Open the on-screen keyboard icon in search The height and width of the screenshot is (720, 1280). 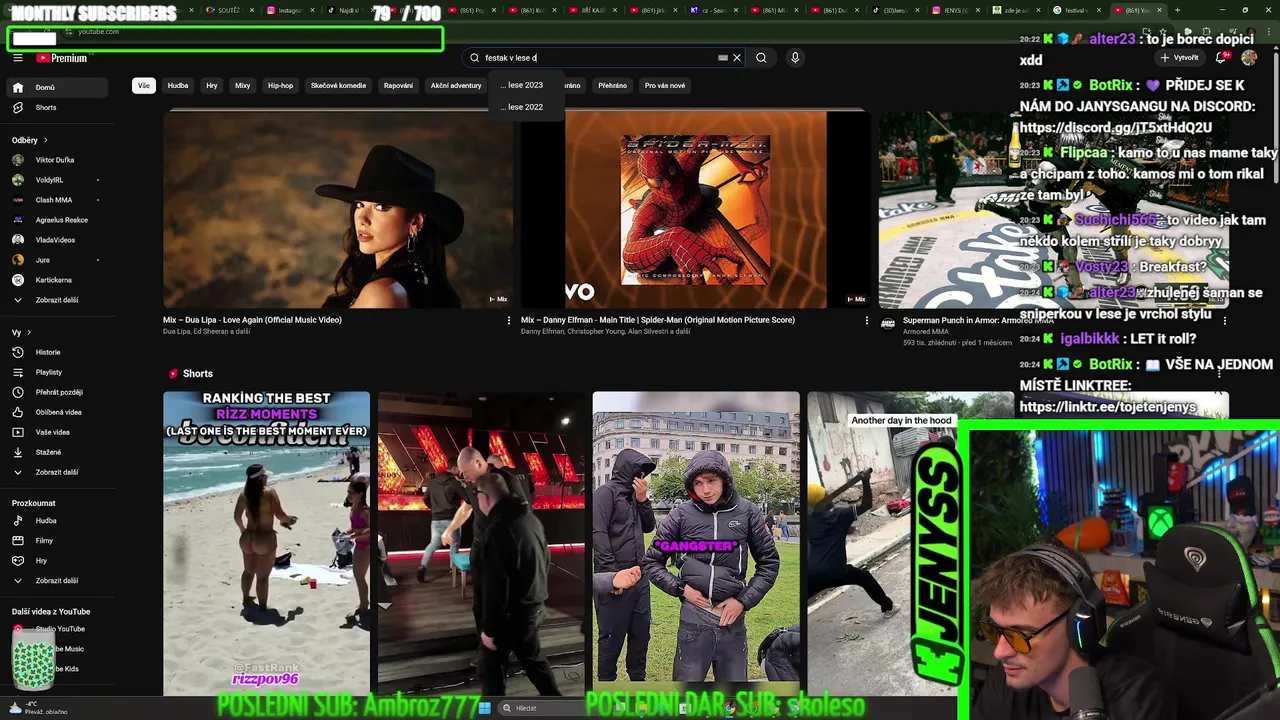click(723, 58)
